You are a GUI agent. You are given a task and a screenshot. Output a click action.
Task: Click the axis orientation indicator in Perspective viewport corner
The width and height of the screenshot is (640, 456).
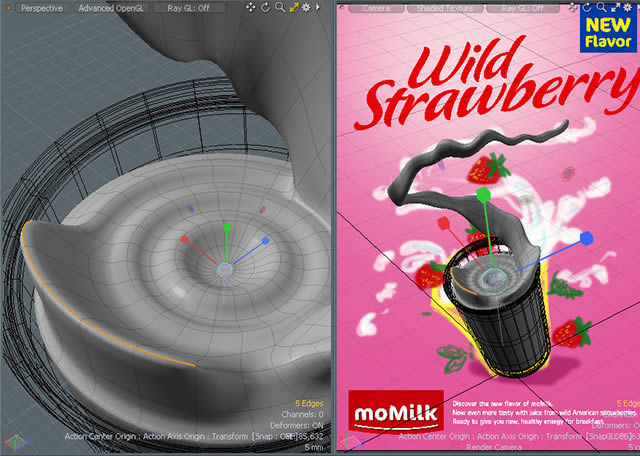point(16,441)
